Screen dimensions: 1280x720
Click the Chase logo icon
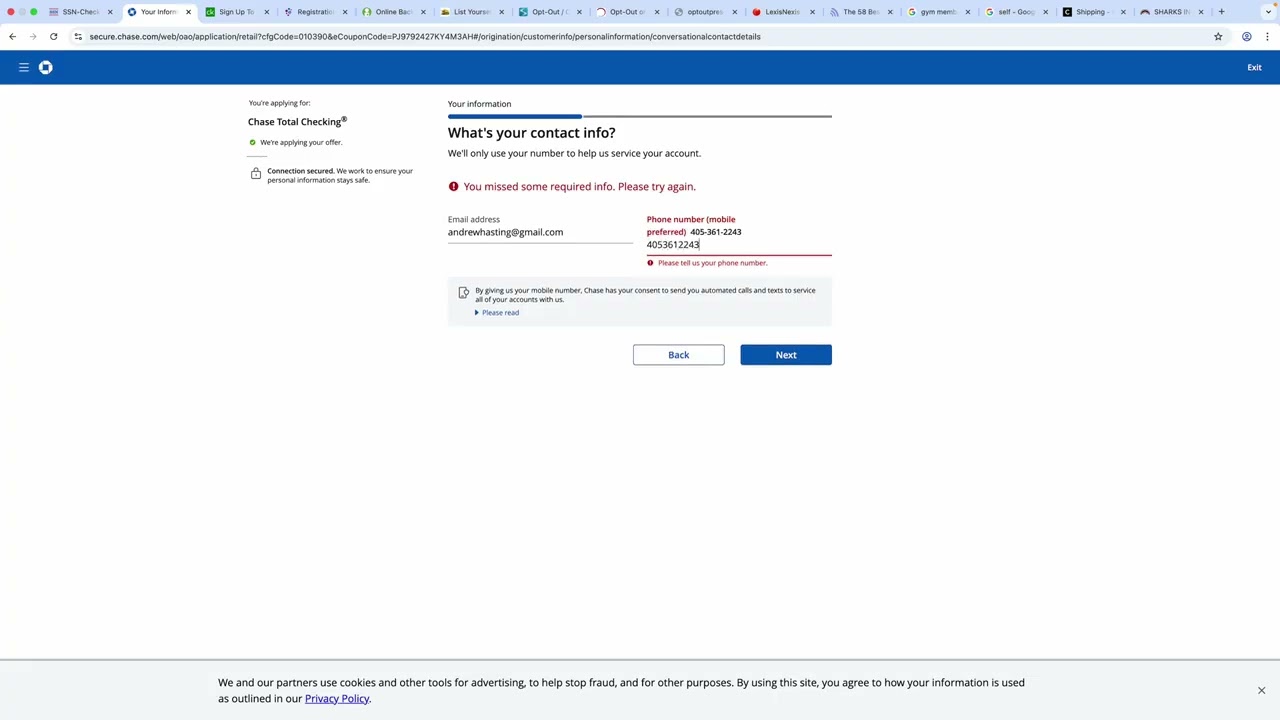[45, 67]
